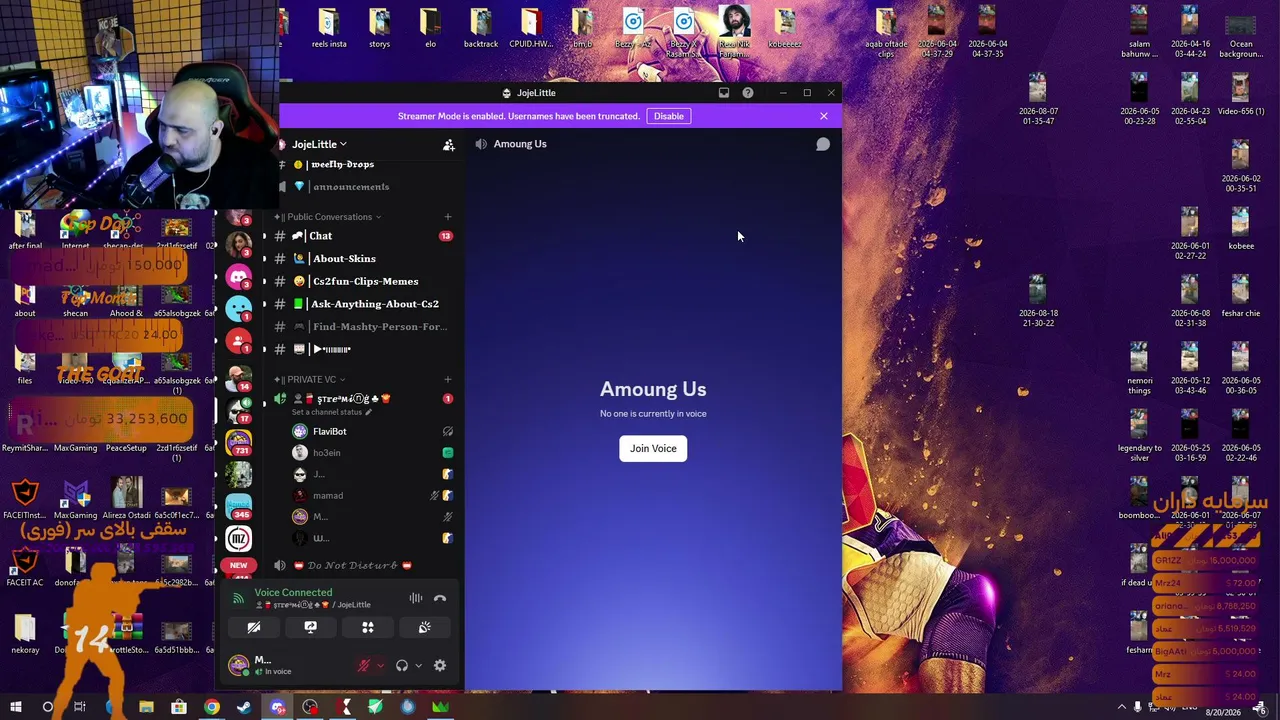Unmute the microphone in user panel
Image resolution: width=1280 pixels, height=720 pixels.
pos(364,666)
